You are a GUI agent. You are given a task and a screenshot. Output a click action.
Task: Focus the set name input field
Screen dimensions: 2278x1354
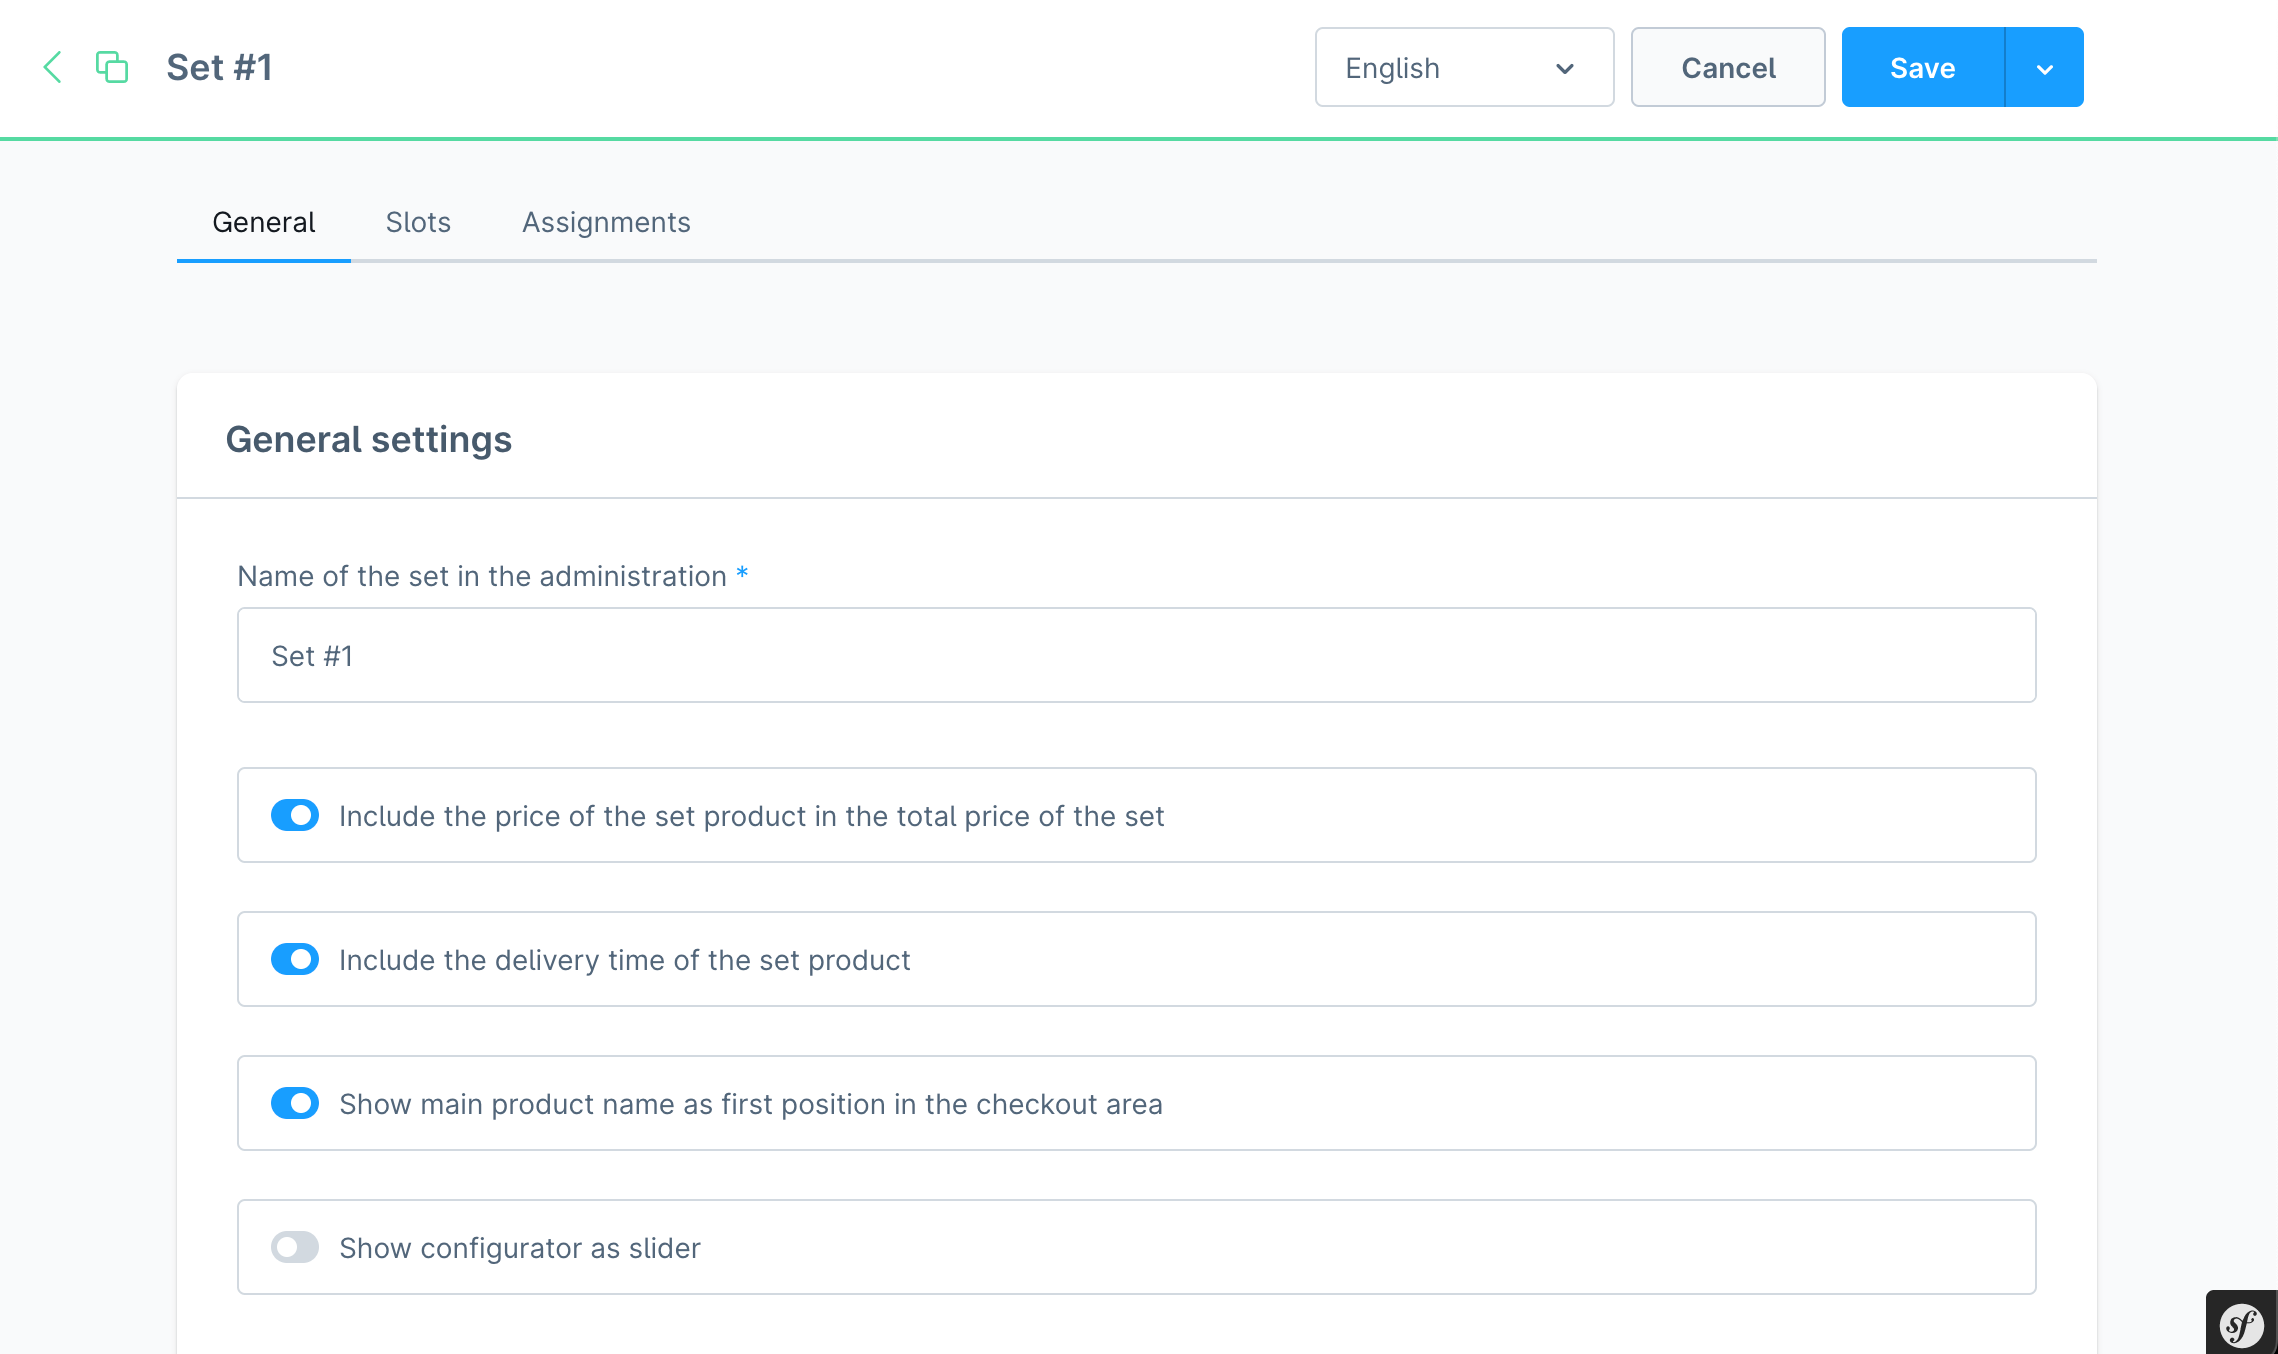(1137, 655)
